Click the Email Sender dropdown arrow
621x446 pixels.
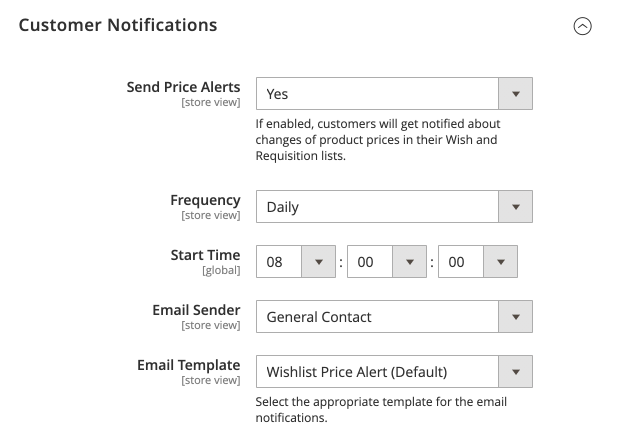[x=515, y=317]
